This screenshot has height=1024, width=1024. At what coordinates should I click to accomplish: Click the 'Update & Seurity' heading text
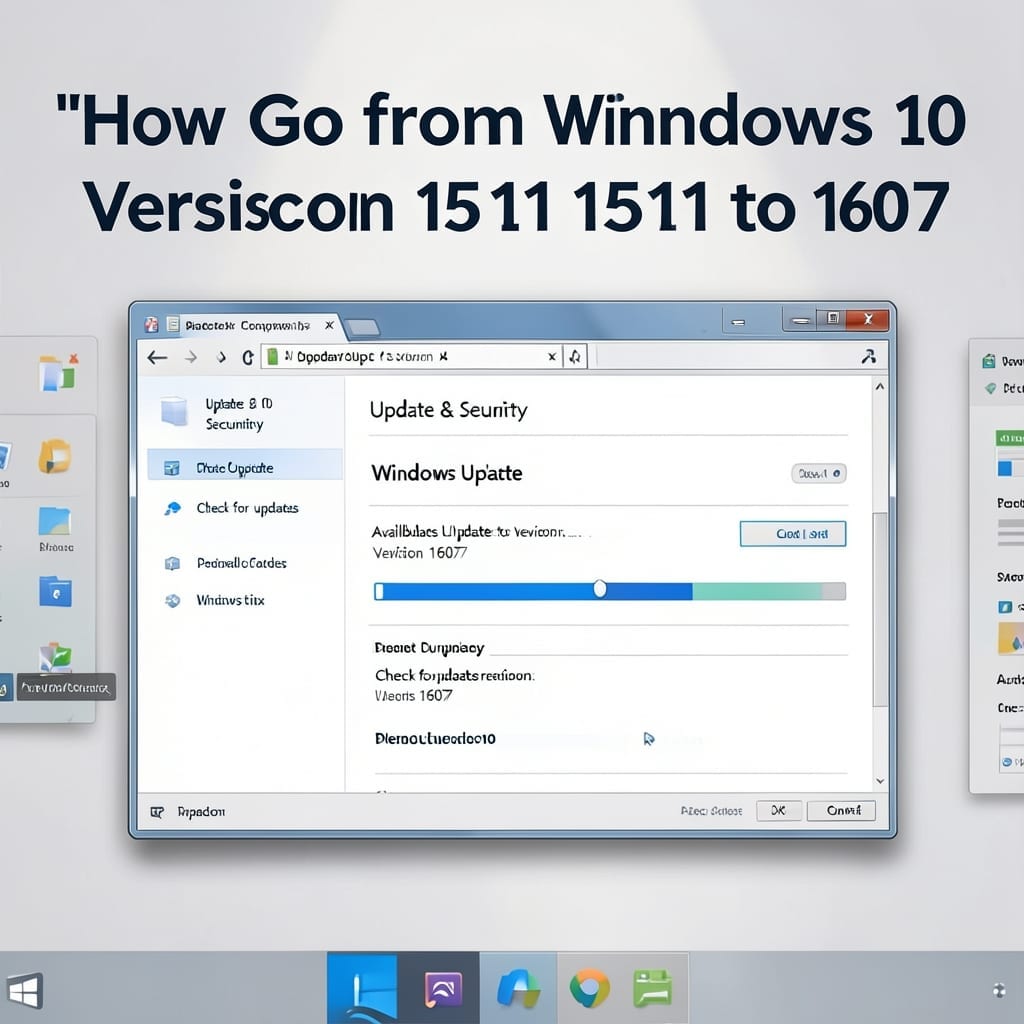click(x=448, y=410)
